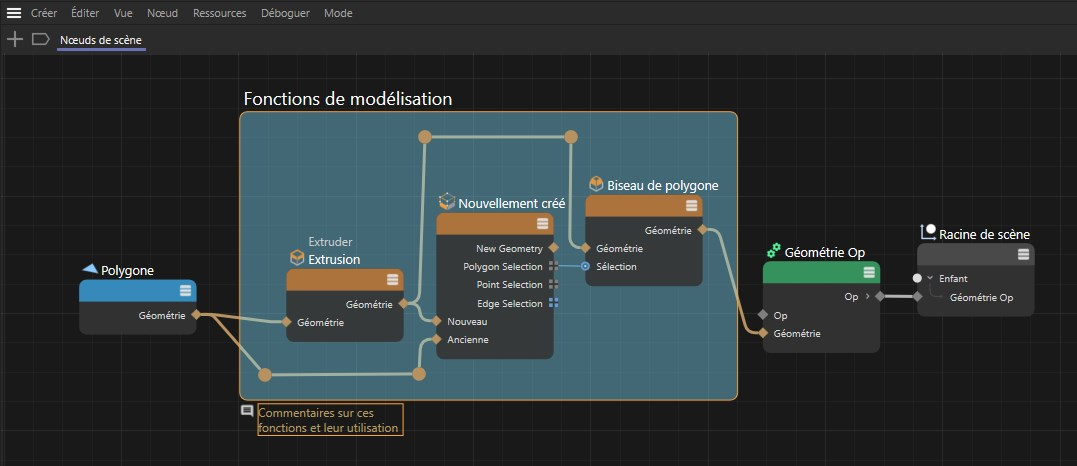1077x466 pixels.
Task: Click the Extrusion node cube icon
Action: [x=297, y=258]
